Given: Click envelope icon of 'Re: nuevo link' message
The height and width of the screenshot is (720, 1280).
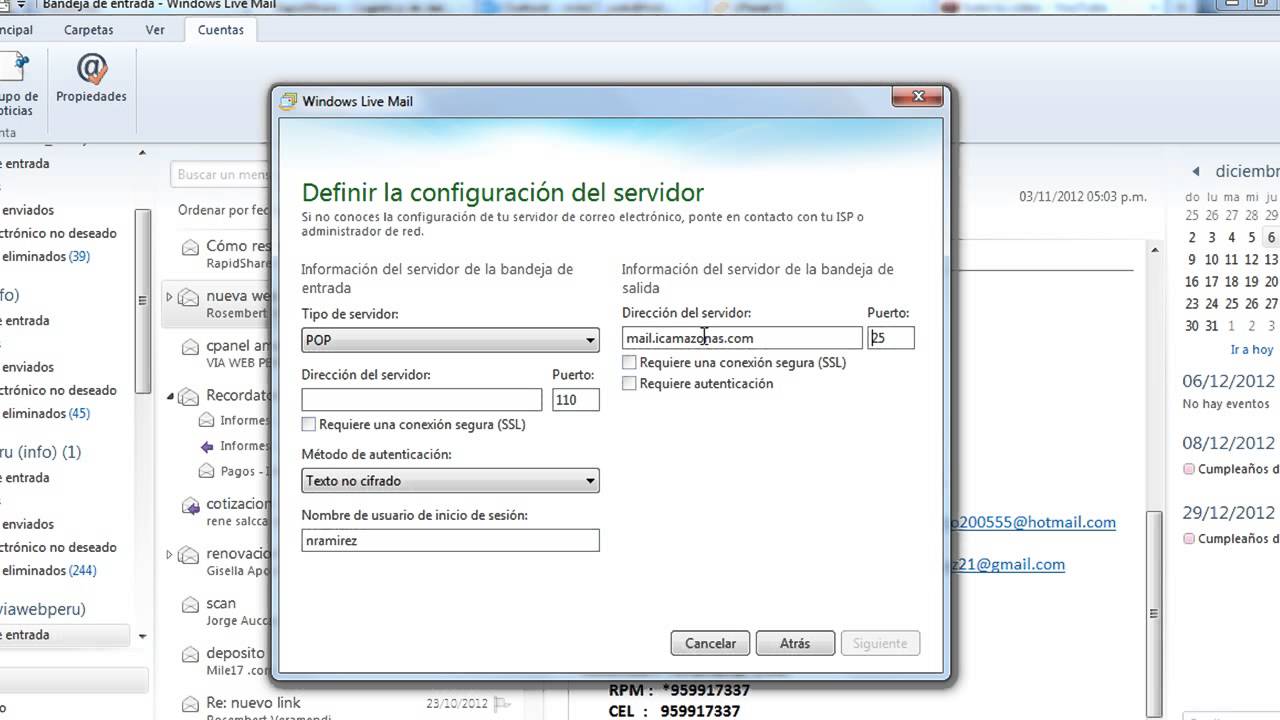Looking at the screenshot, I should pyautogui.click(x=190, y=704).
